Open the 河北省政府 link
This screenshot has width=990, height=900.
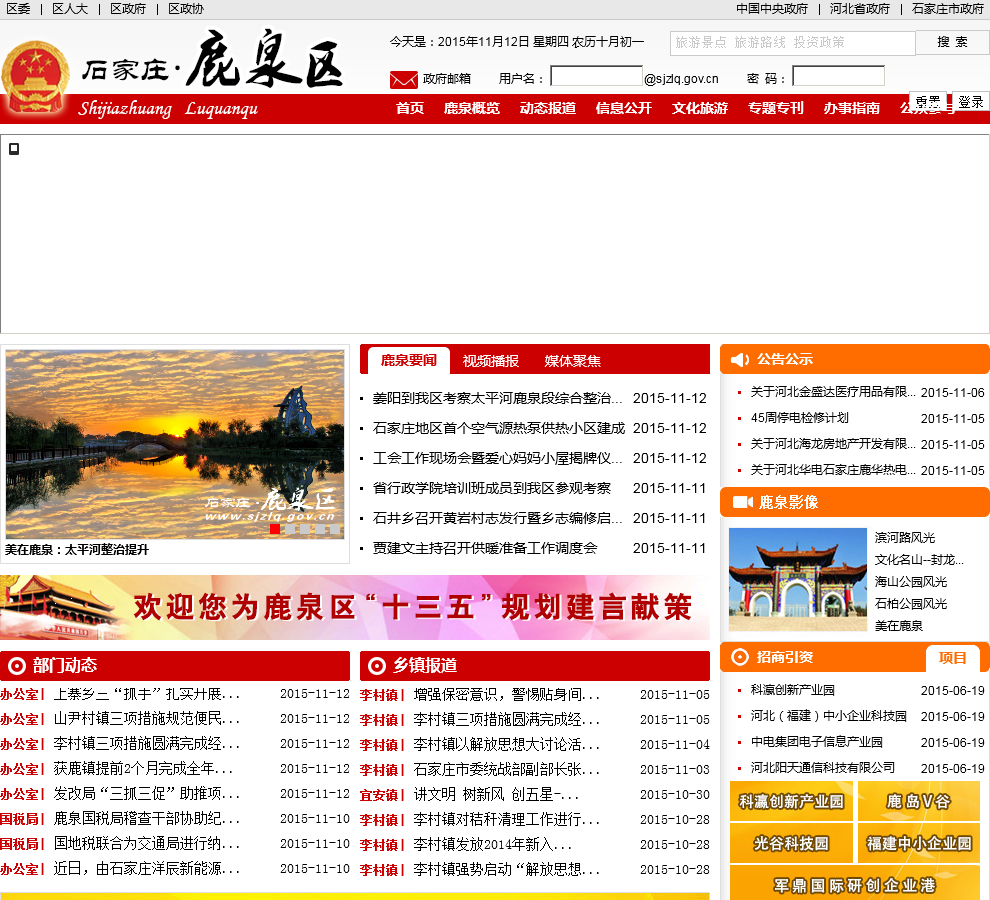(859, 9)
